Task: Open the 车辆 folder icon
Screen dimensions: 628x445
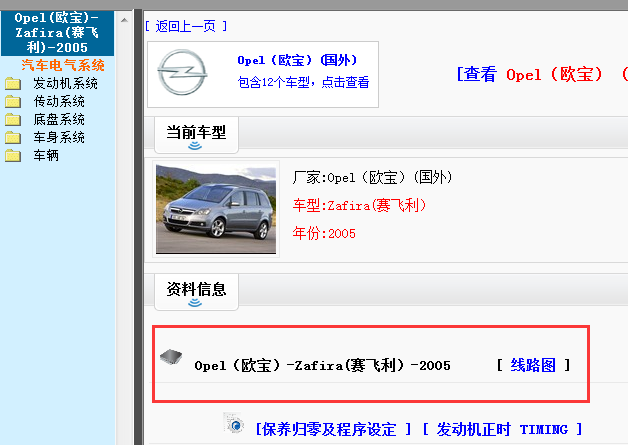Action: coord(13,155)
